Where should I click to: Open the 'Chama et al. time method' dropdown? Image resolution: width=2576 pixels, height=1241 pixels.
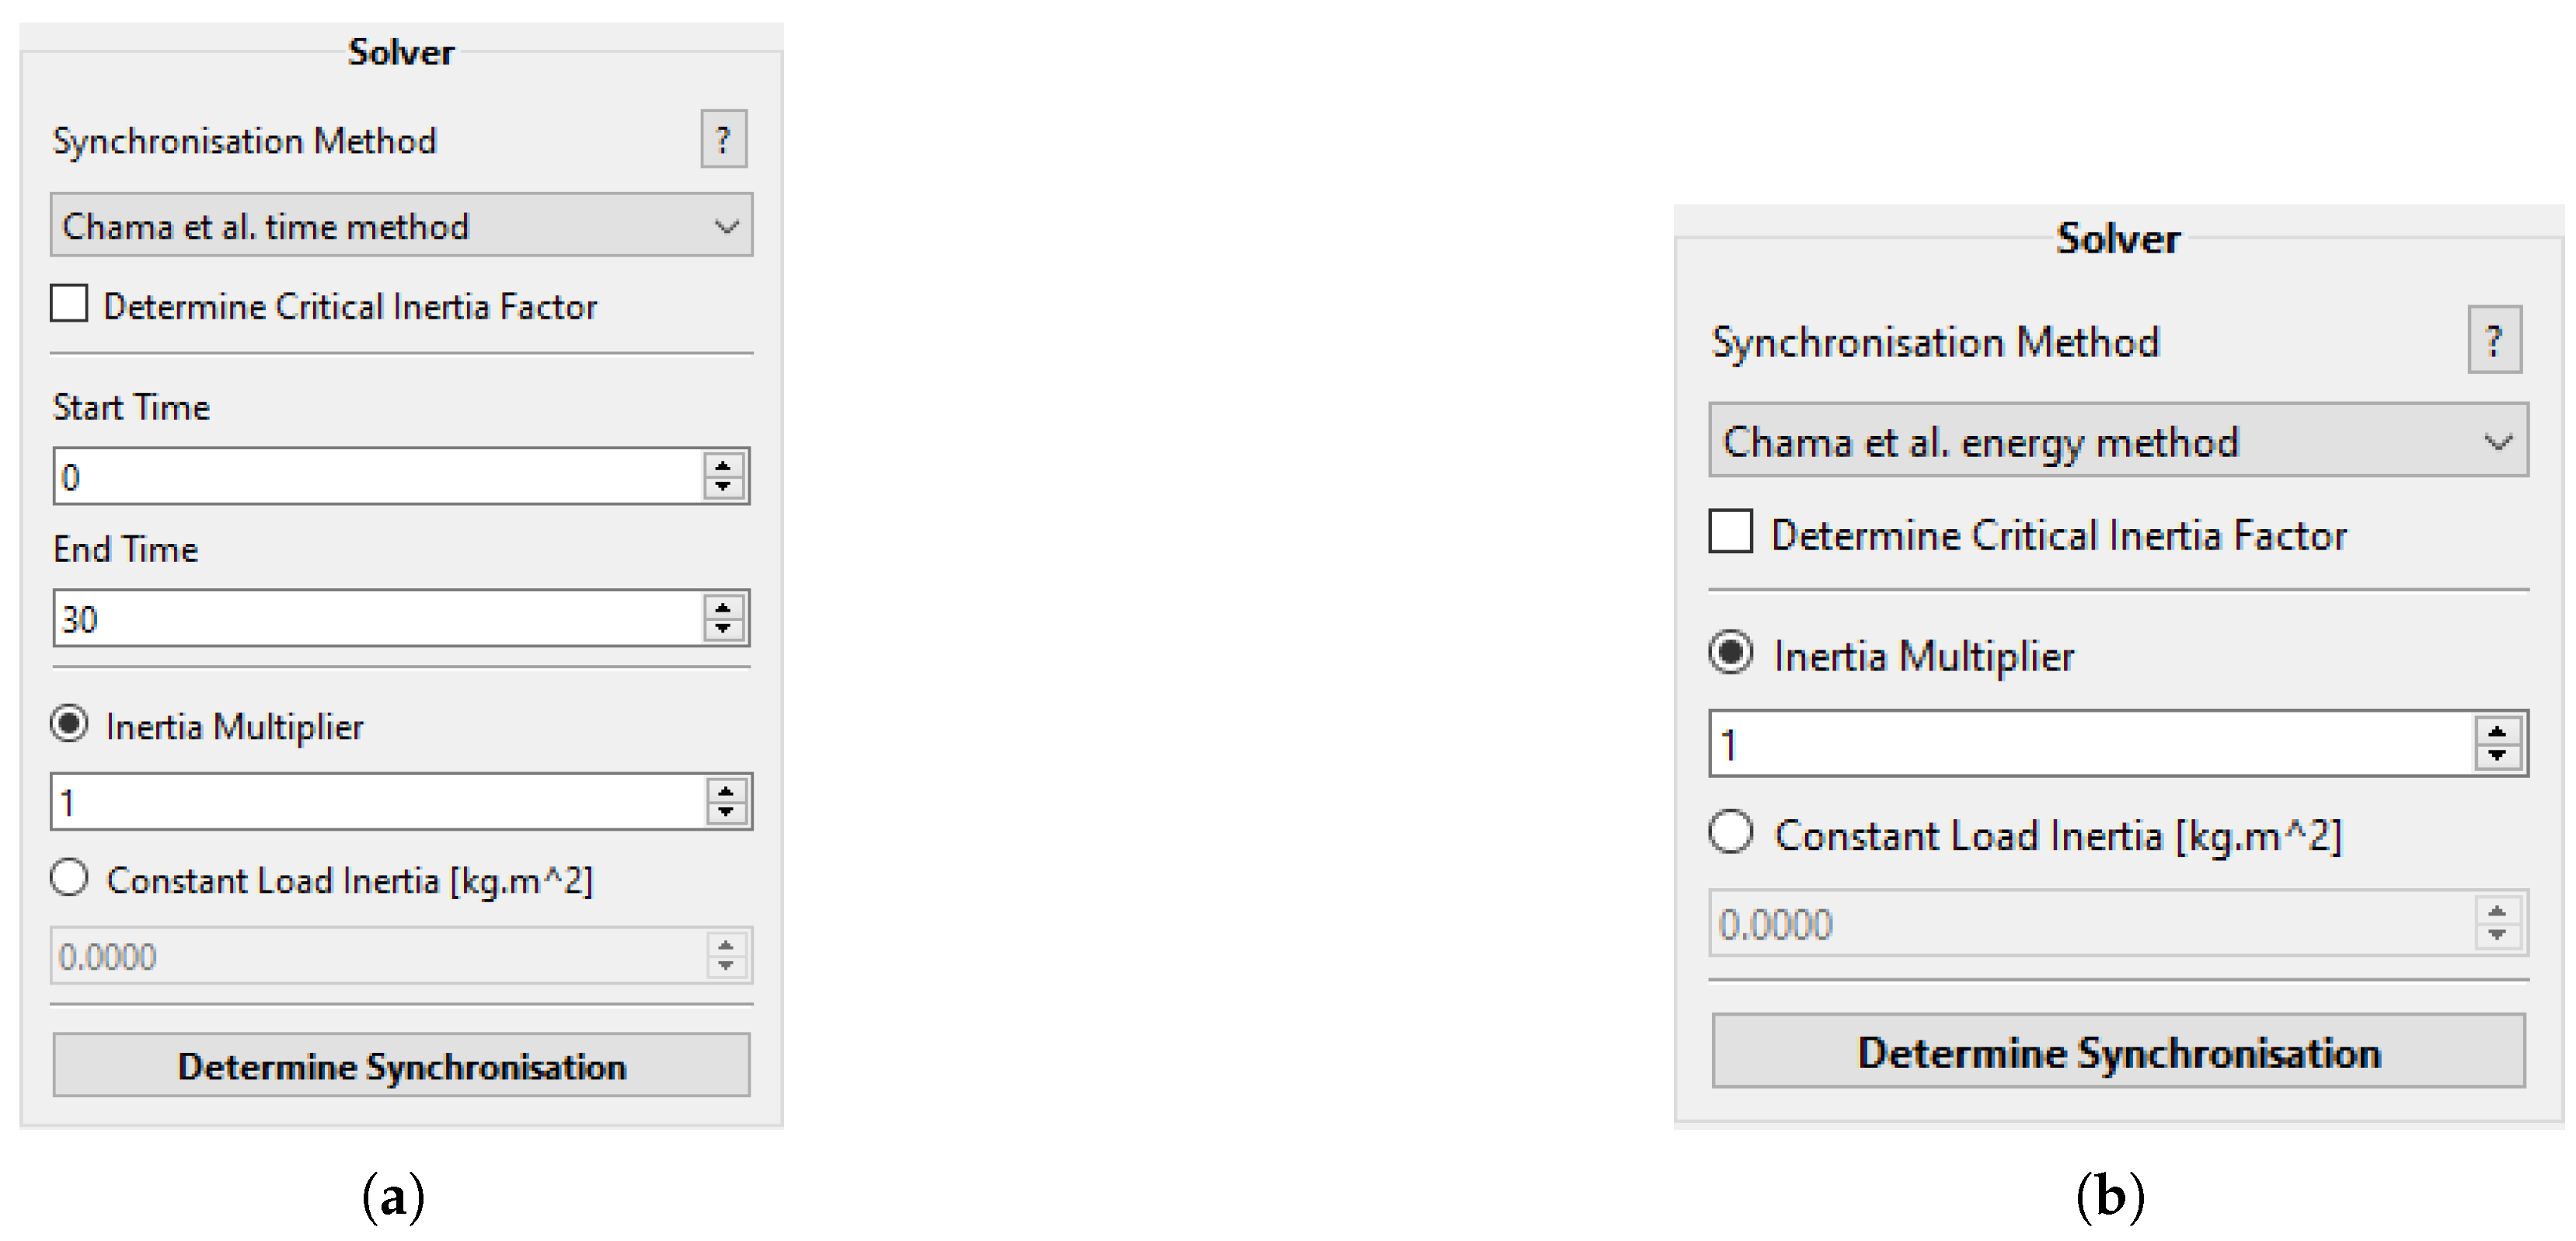[401, 226]
